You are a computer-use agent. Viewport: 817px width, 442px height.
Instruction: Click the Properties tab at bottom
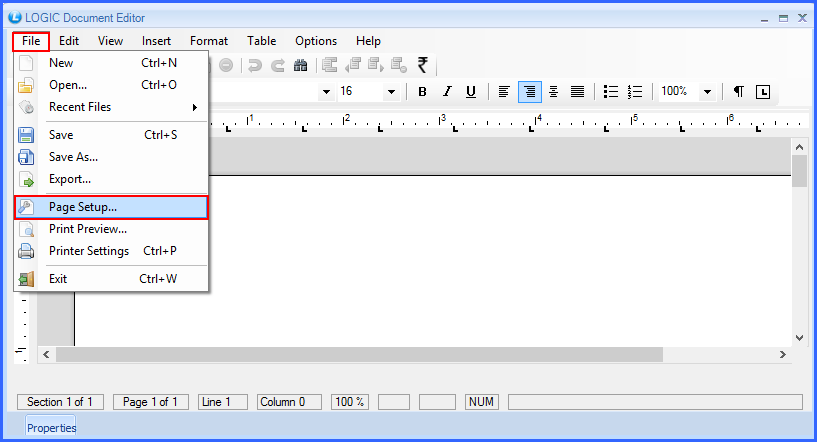51,428
